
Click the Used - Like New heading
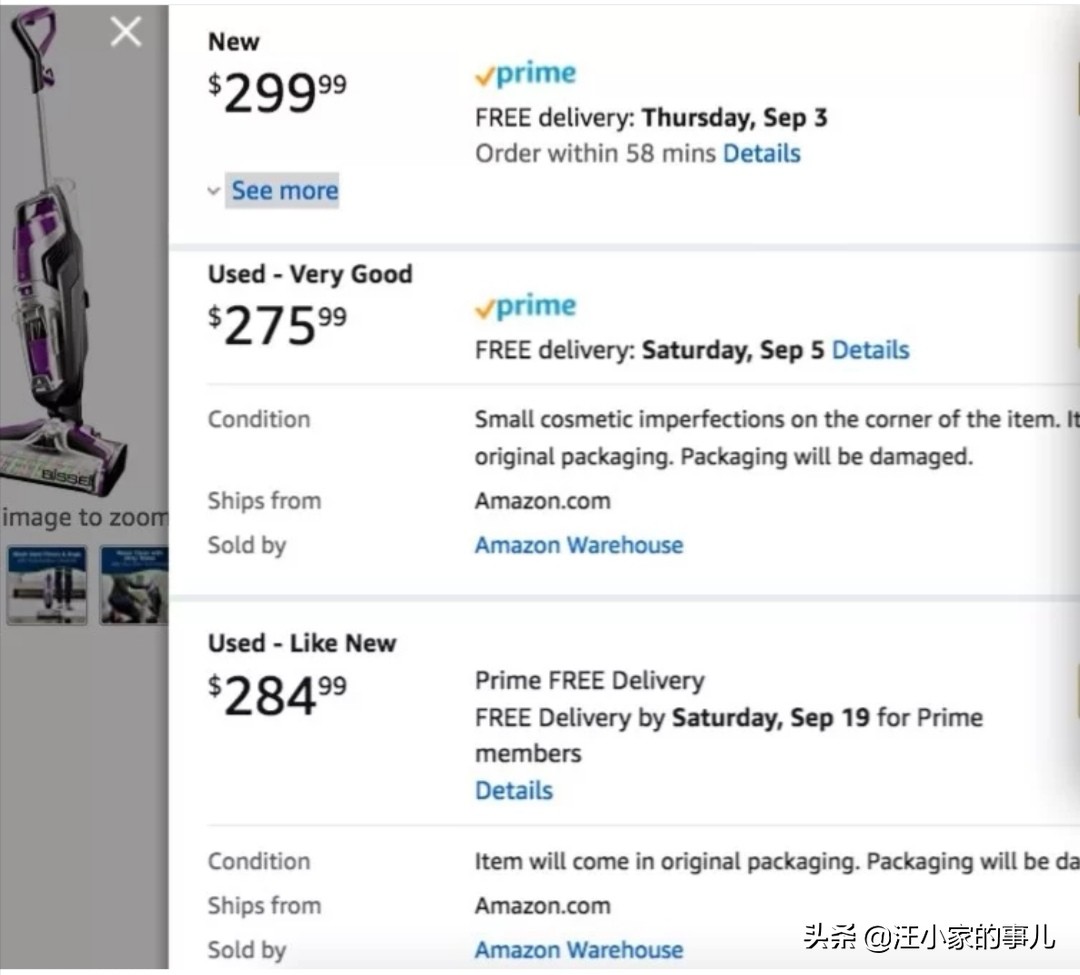click(302, 643)
